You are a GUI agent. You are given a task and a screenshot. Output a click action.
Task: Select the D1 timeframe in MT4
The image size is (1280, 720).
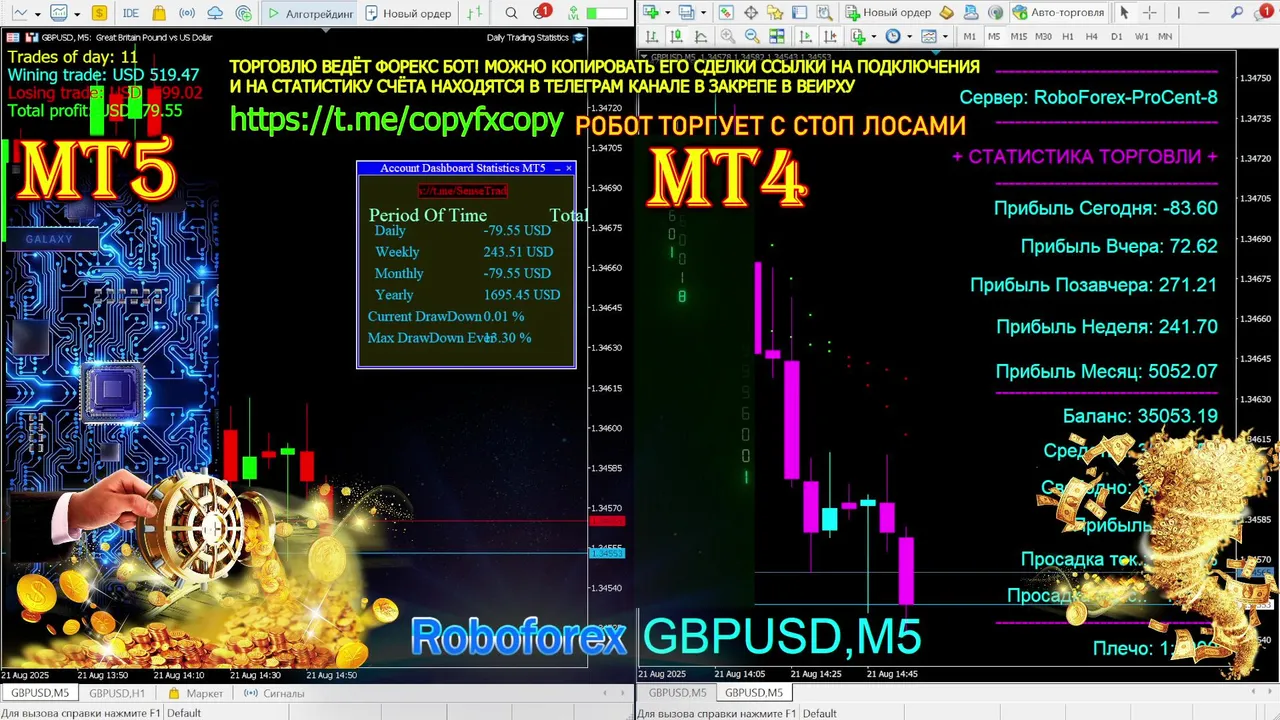[1116, 36]
